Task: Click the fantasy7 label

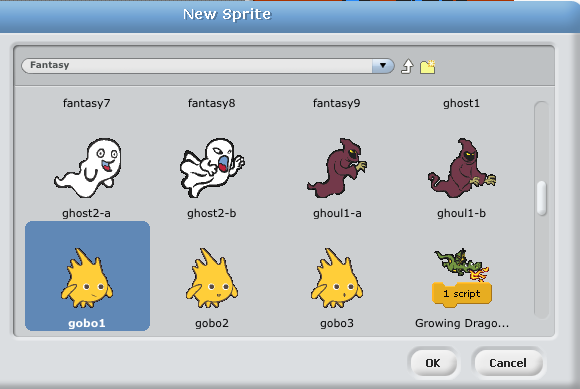Action: 87,103
